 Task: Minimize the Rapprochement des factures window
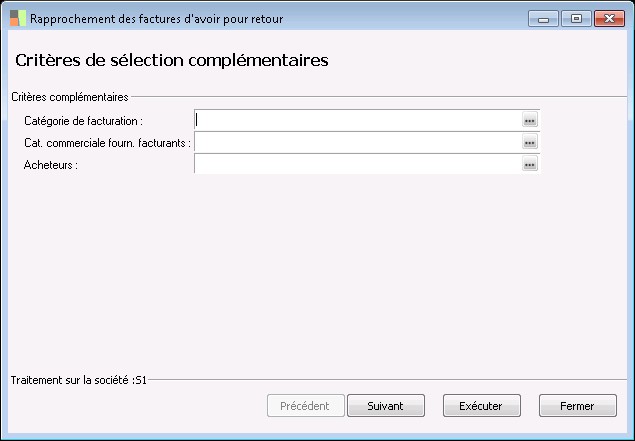pos(542,18)
